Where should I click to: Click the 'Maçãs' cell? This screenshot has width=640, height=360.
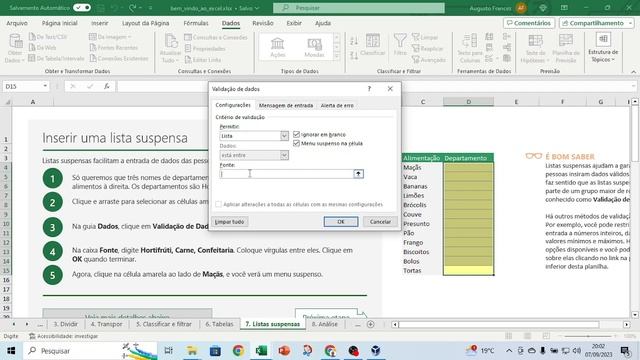click(x=422, y=167)
